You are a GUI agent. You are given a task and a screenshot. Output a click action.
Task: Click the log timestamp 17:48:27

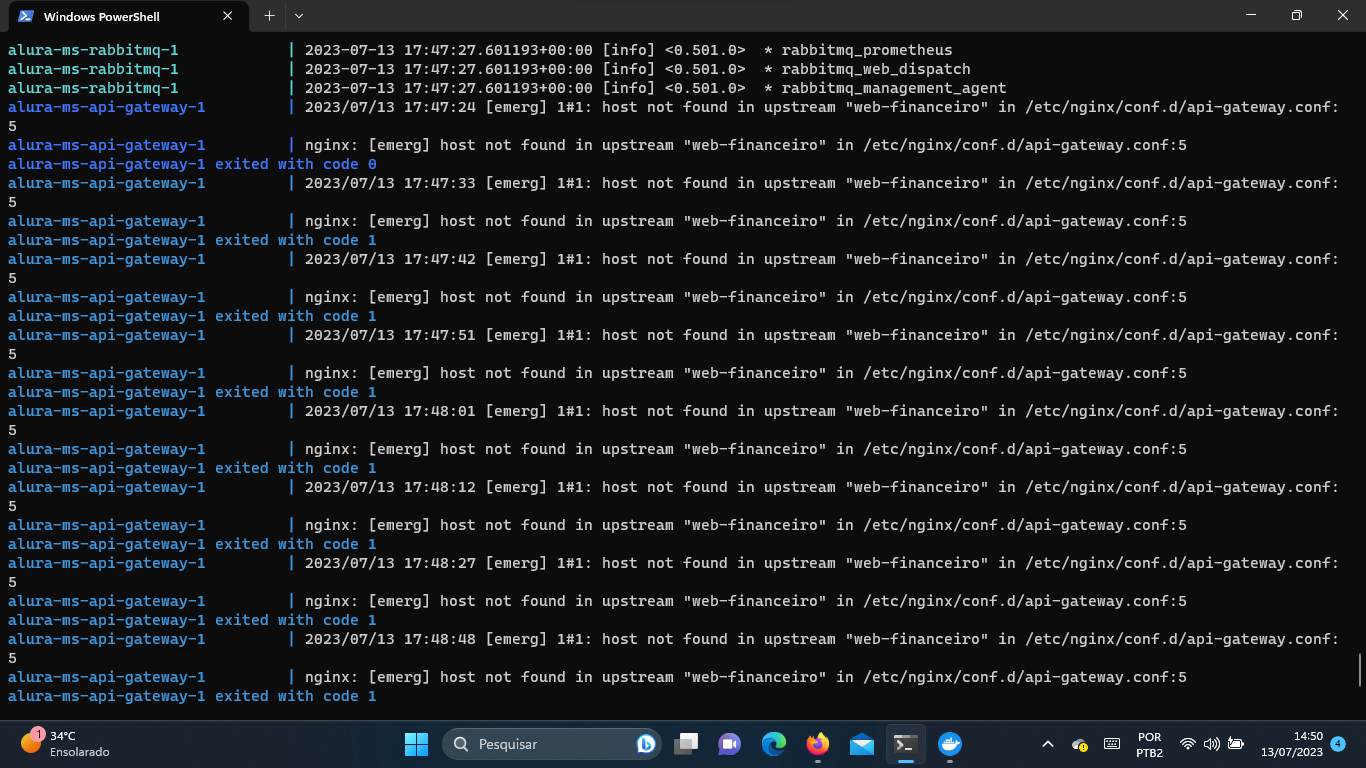(x=440, y=563)
